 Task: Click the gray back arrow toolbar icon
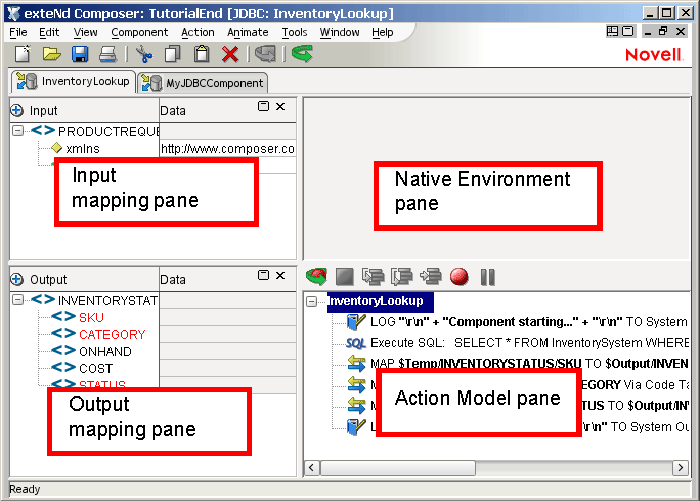pos(265,54)
